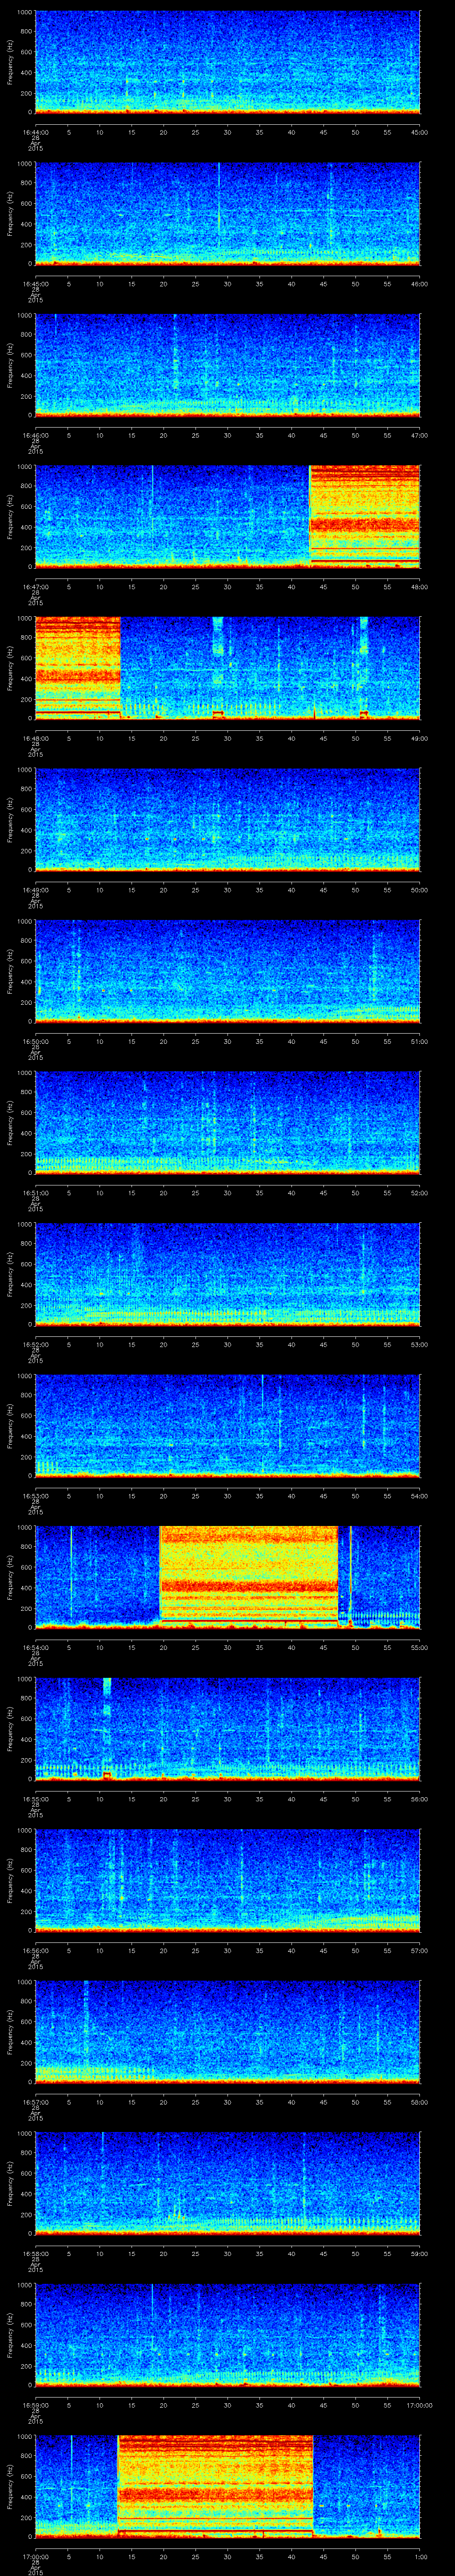Click the 16:59:00 start time label
Screen dimensions: 455x2576
tap(36, 2404)
